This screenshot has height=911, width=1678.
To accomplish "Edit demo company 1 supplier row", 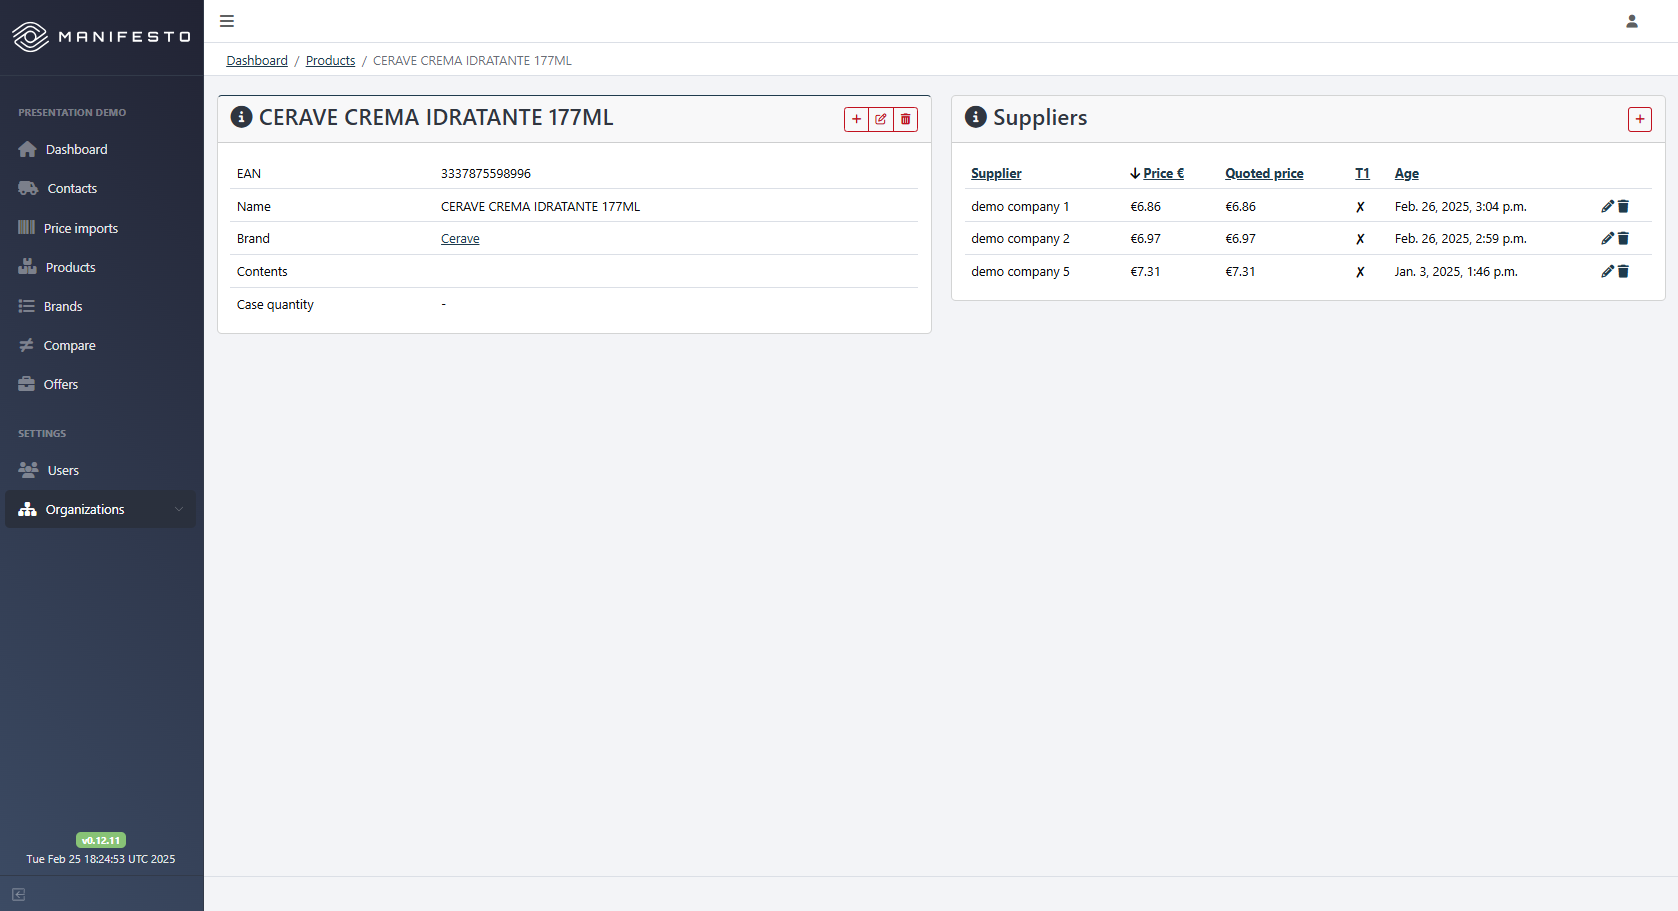I will 1607,206.
